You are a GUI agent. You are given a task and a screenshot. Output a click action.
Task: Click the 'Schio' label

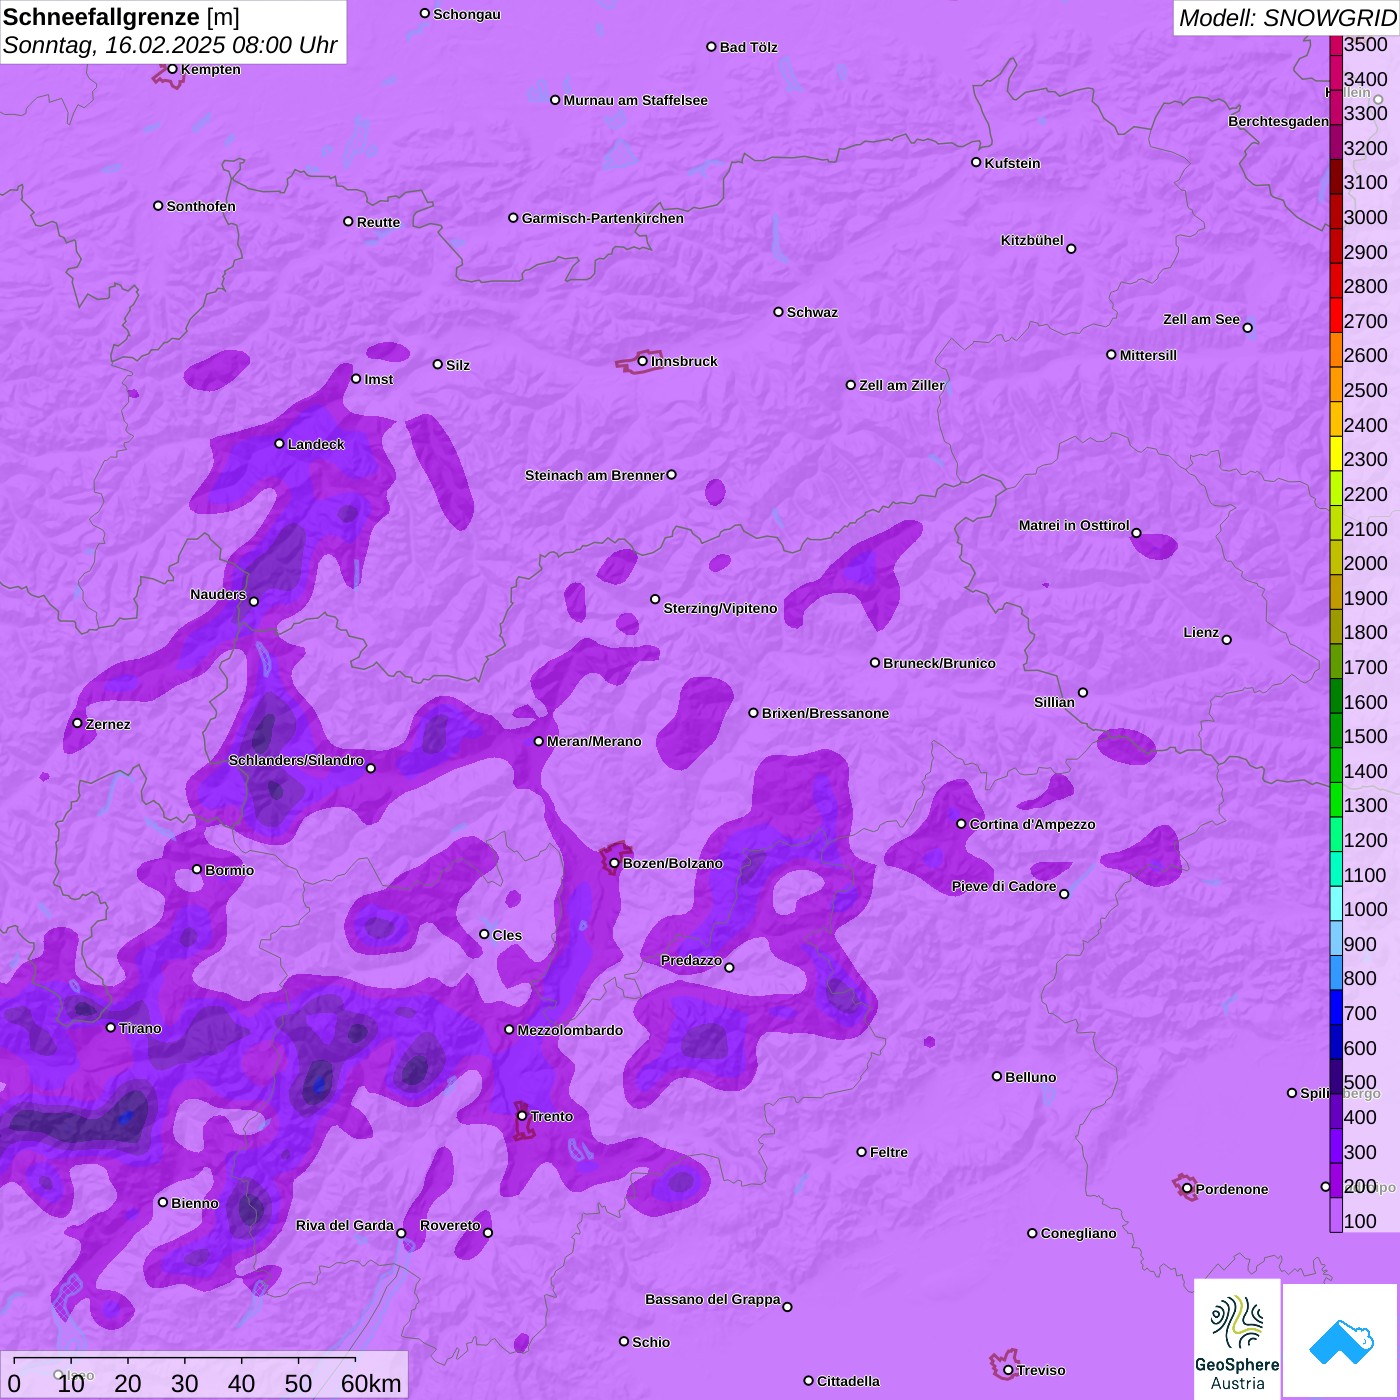[651, 1342]
